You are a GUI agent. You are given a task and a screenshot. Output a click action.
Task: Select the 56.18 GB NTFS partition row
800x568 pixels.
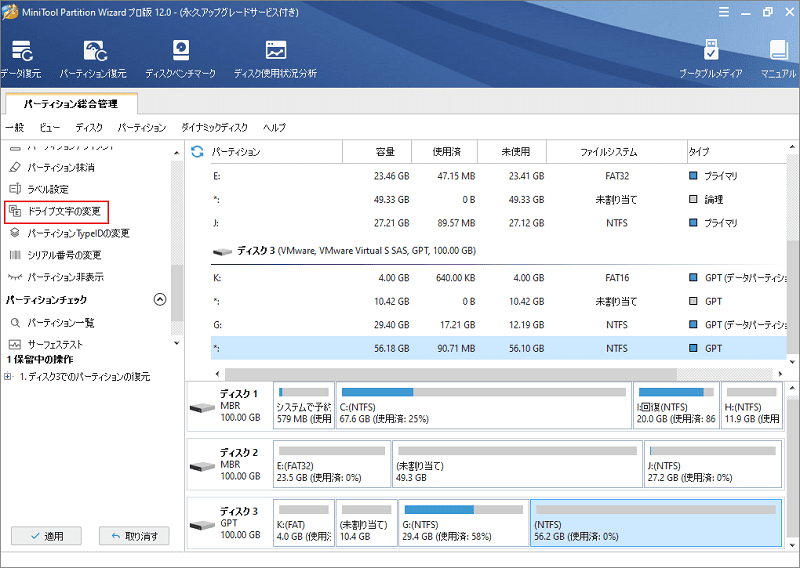pos(498,349)
